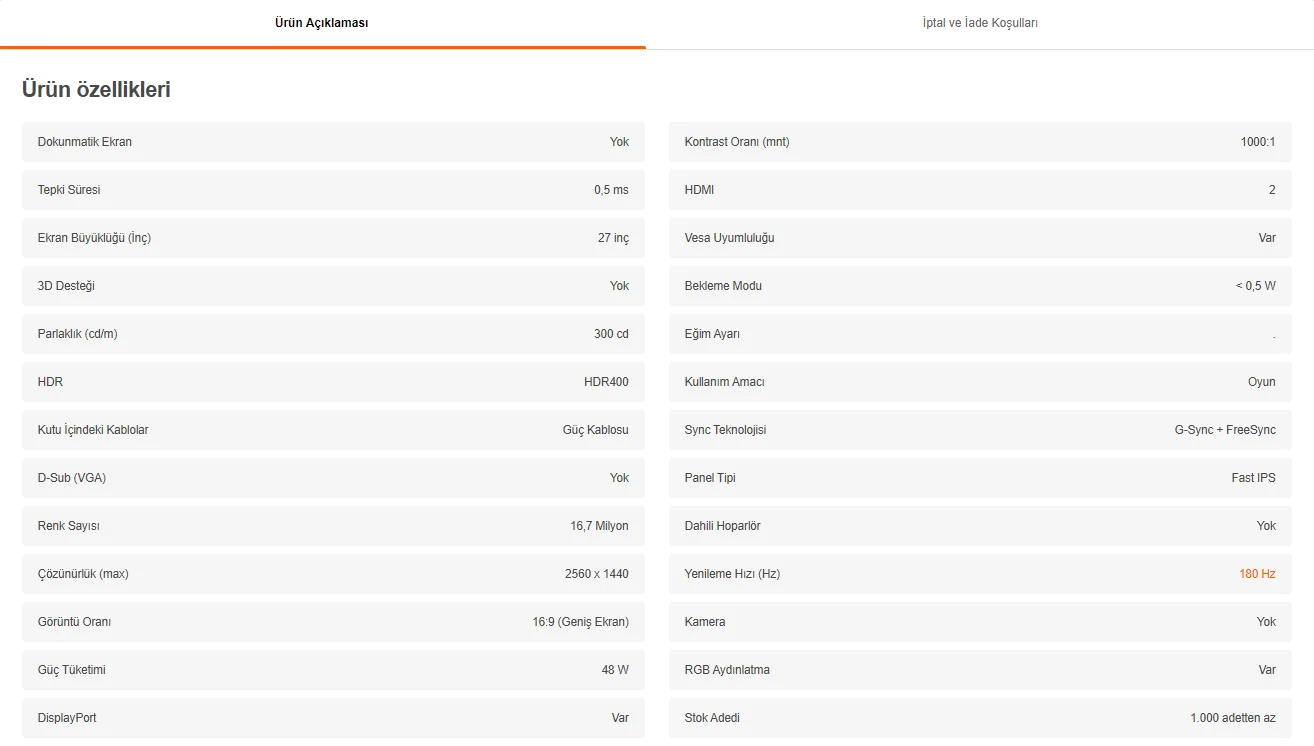This screenshot has height=746, width=1314.
Task: Click the Ürün özellikleri heading
Action: 96,89
